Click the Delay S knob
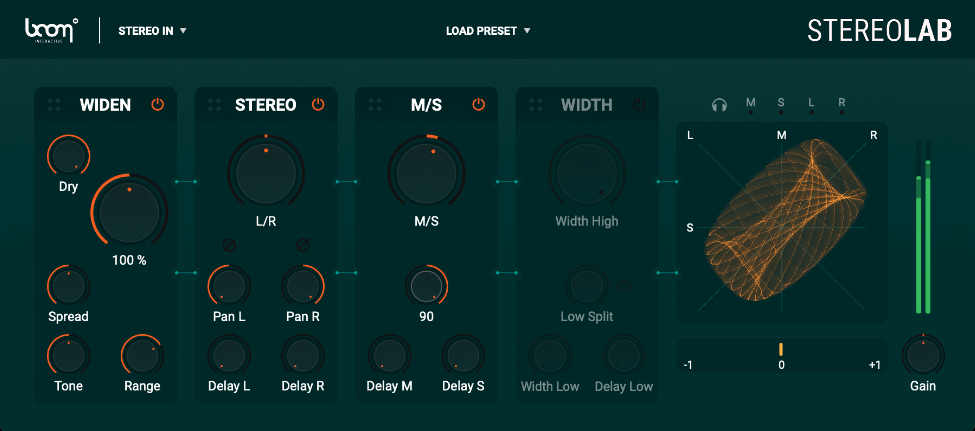 [463, 356]
